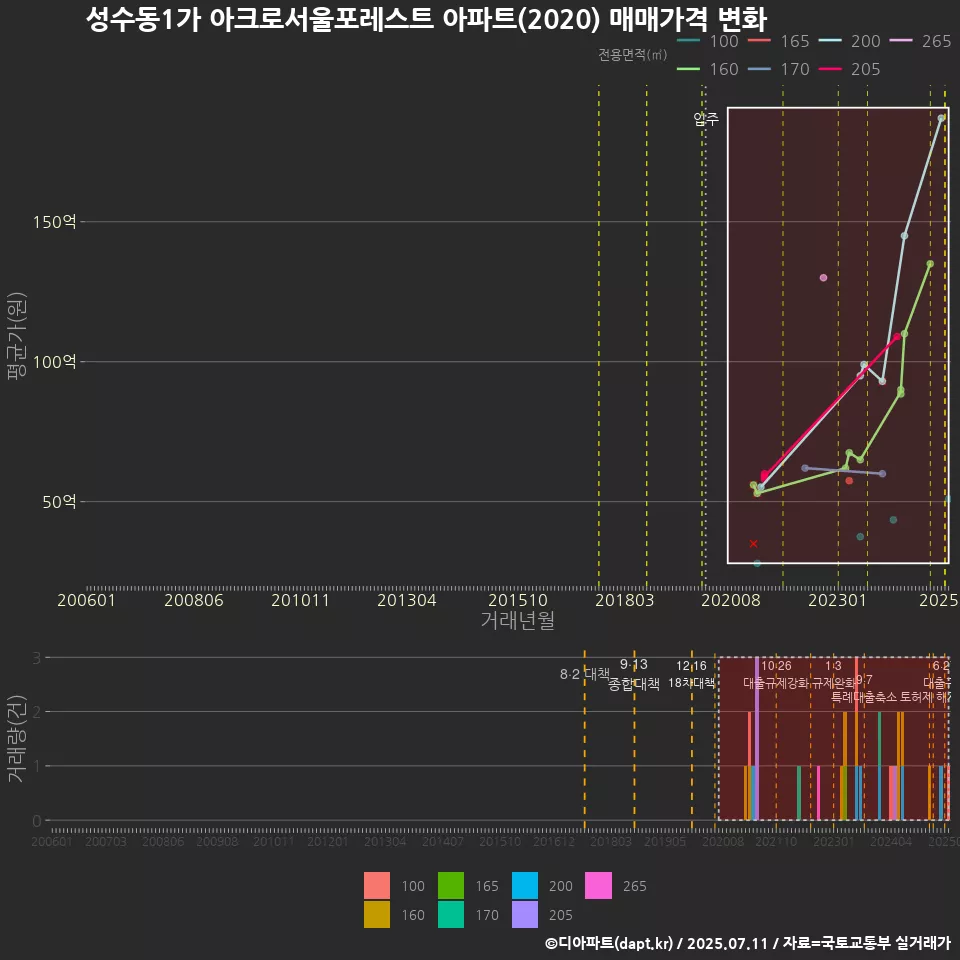Image resolution: width=960 pixels, height=960 pixels.
Task: Click the 150억 y-axis label
Action: coord(54,222)
